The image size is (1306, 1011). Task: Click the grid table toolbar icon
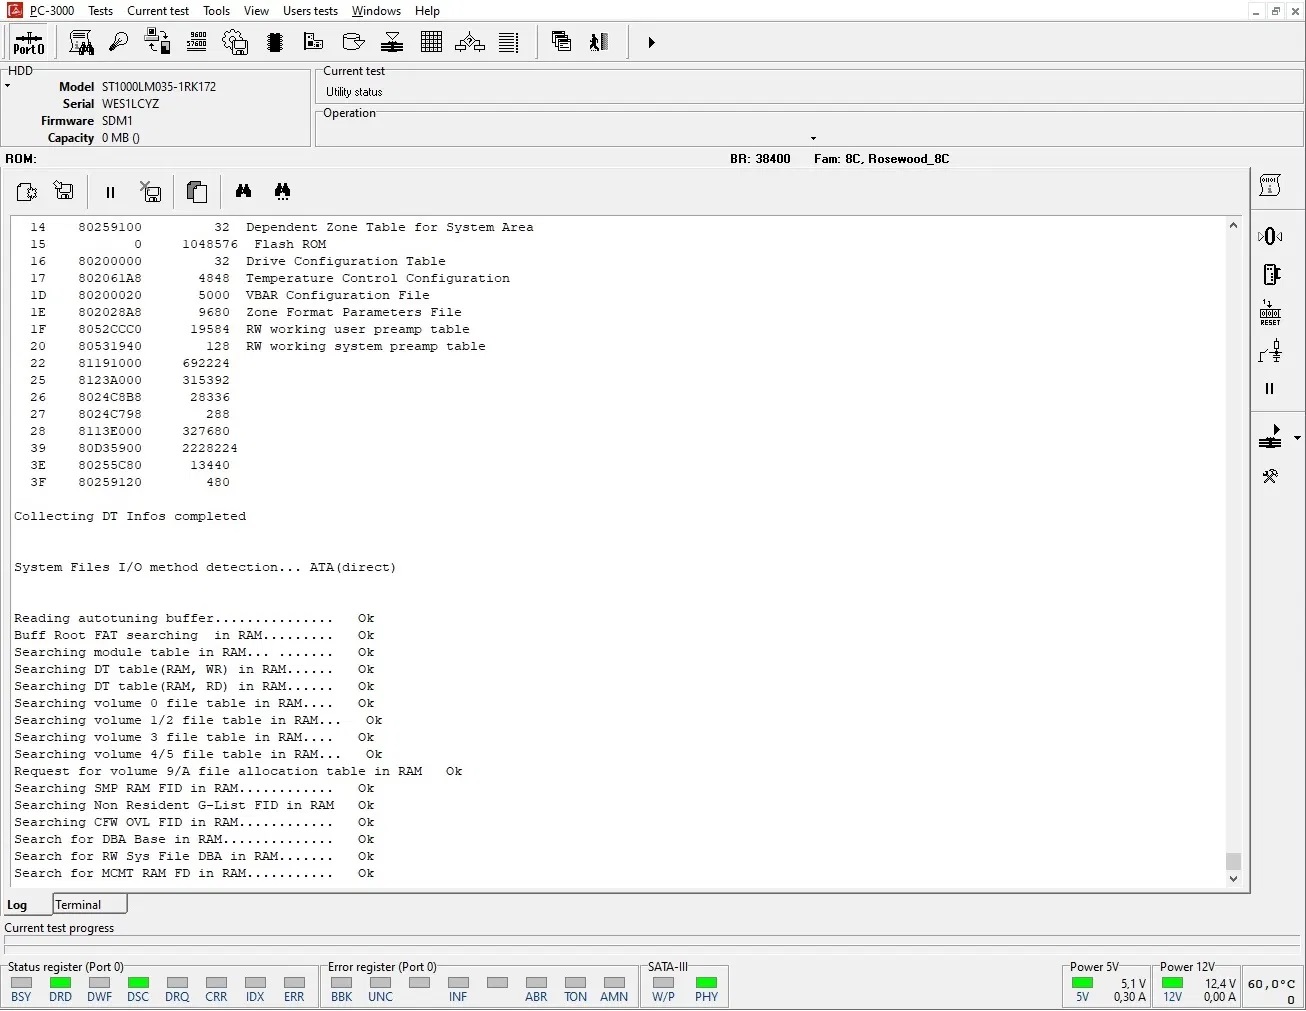click(x=431, y=42)
